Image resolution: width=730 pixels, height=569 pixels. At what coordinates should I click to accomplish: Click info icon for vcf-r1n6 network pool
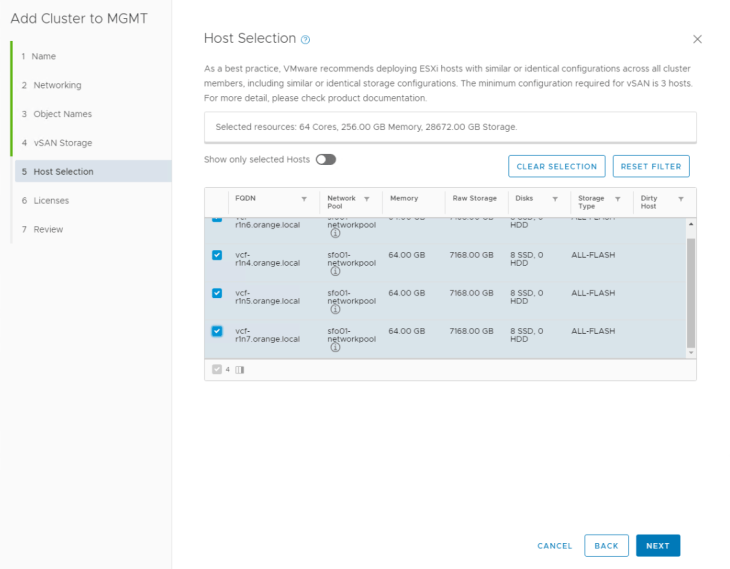[335, 233]
